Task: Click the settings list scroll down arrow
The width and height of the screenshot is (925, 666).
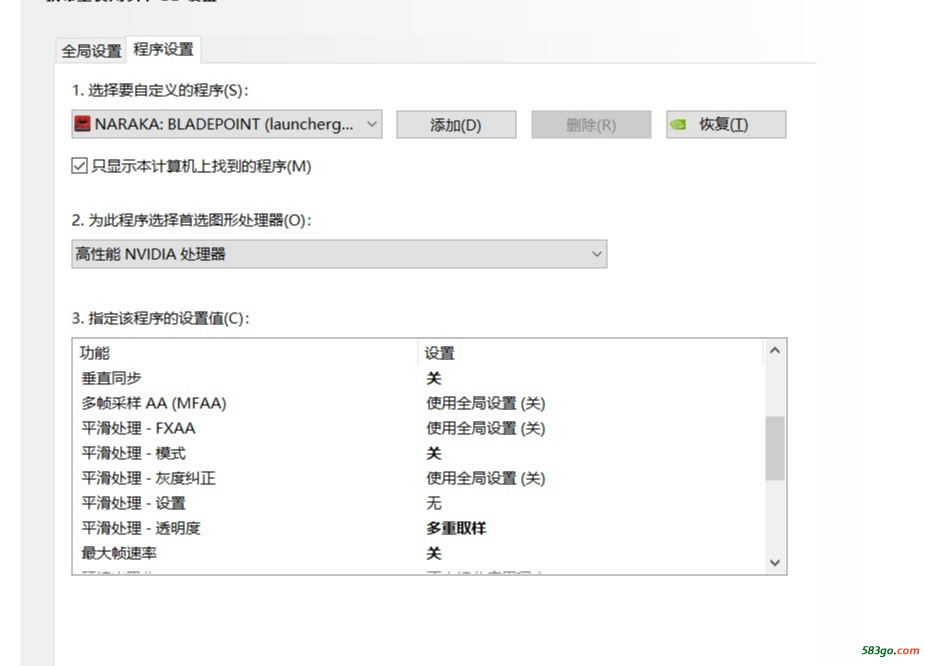Action: pos(775,563)
